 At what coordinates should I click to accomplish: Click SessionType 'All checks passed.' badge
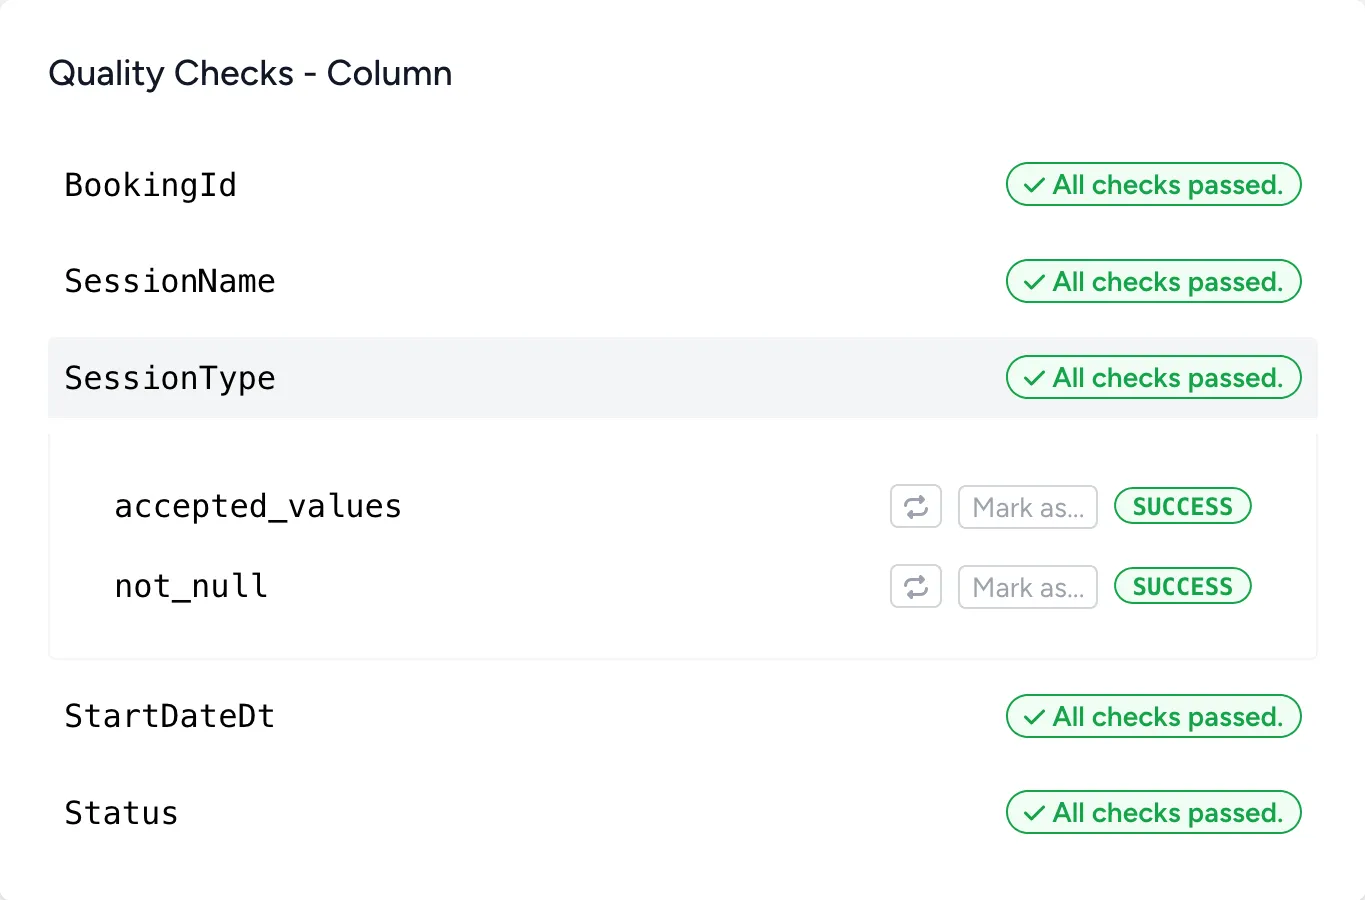point(1153,378)
